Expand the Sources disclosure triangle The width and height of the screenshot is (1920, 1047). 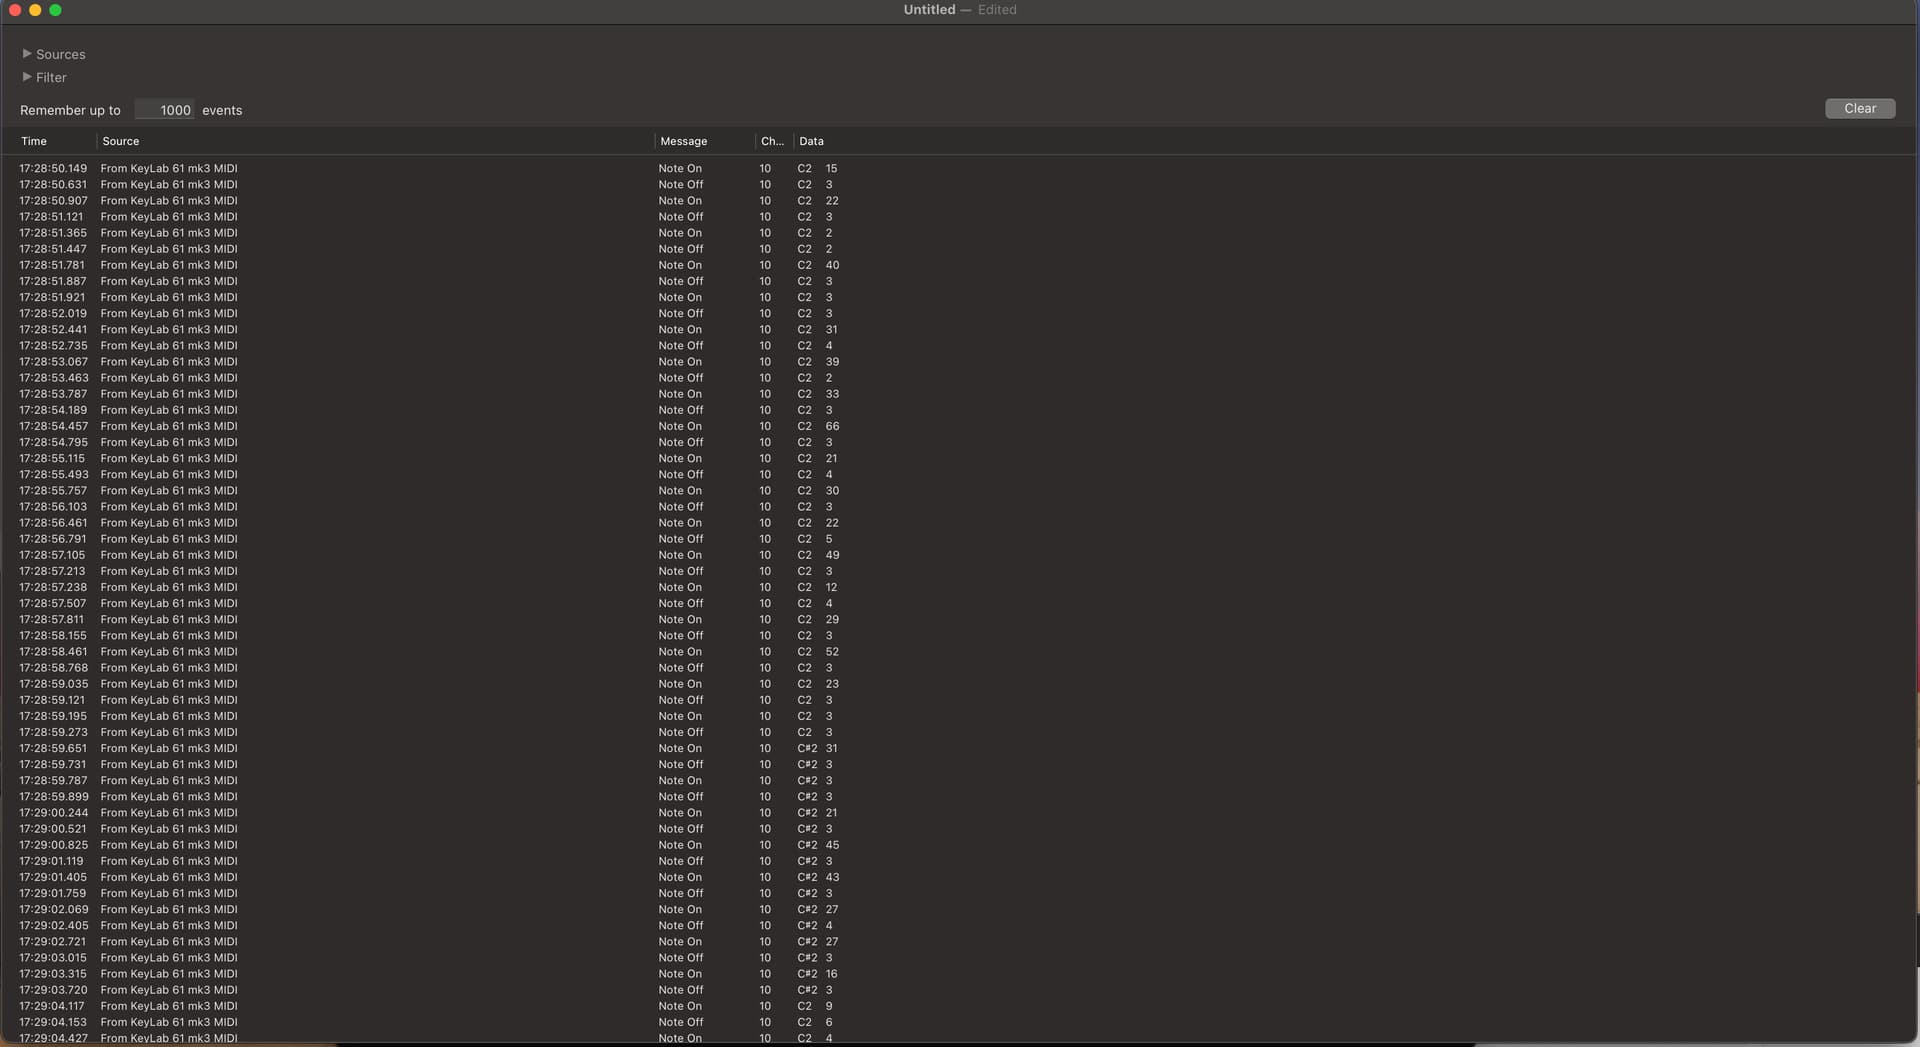pos(27,54)
